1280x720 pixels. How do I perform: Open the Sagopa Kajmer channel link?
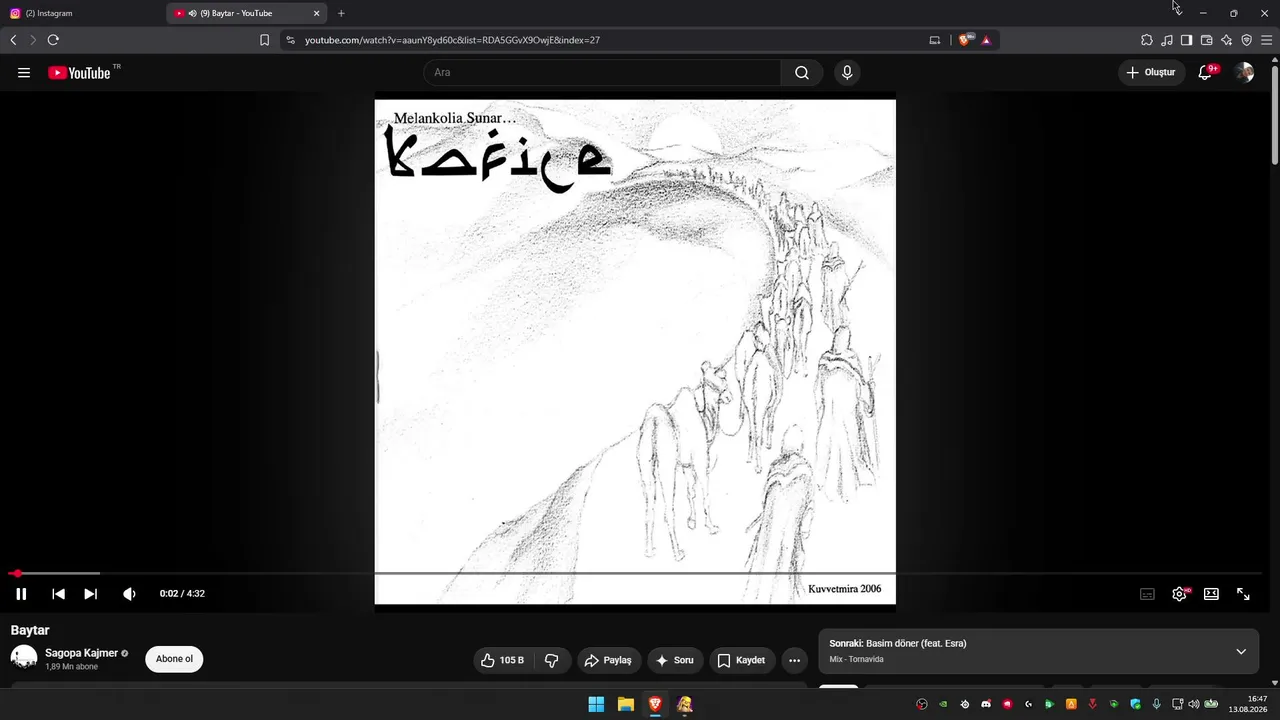click(x=81, y=653)
